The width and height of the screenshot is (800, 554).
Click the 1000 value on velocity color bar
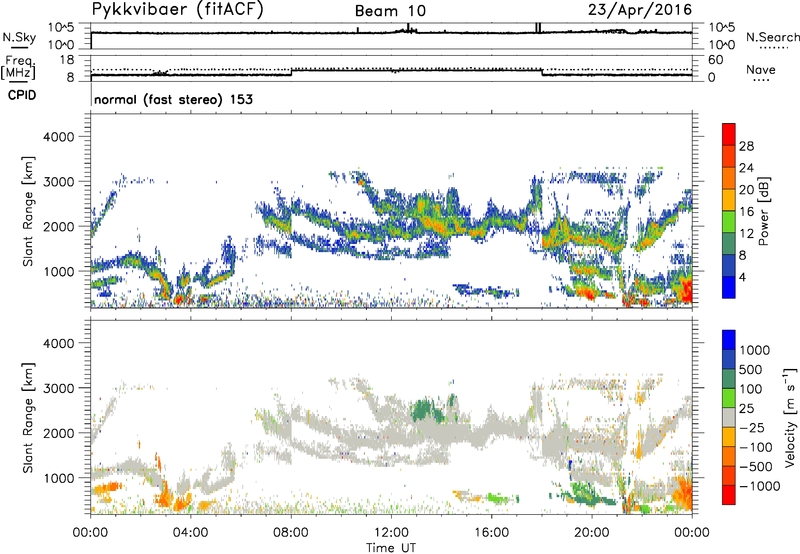click(755, 350)
